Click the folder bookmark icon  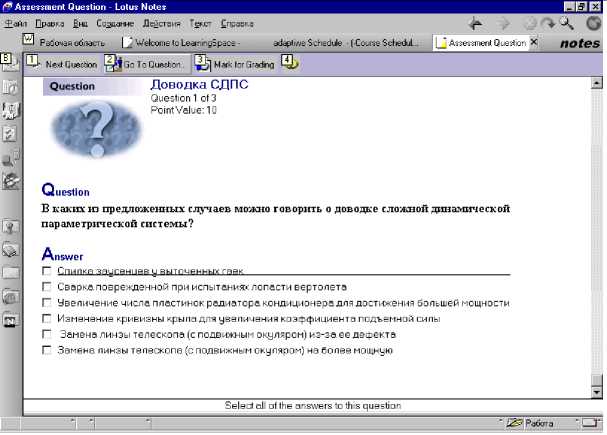[10, 273]
